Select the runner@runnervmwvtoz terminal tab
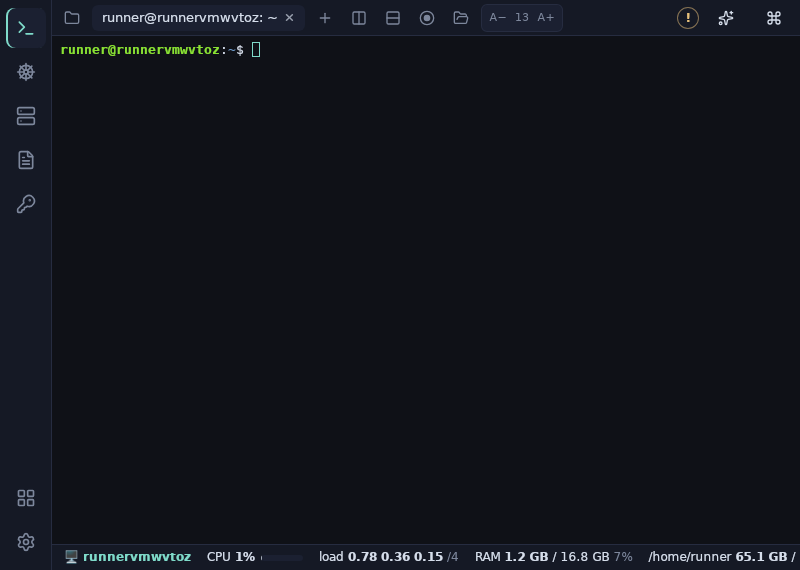Image resolution: width=800 pixels, height=570 pixels. 198,18
